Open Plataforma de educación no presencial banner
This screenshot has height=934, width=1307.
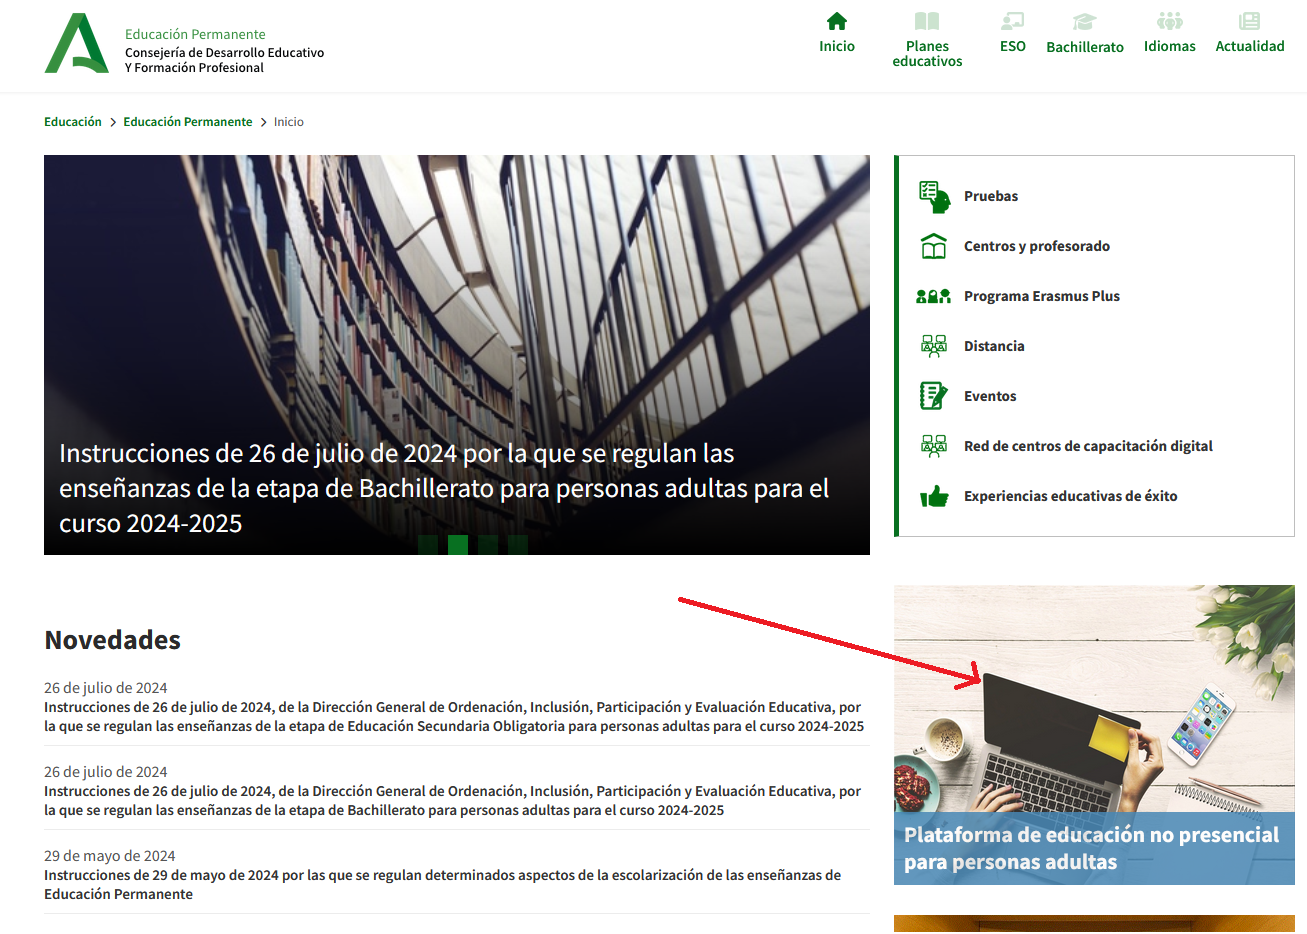point(1094,735)
